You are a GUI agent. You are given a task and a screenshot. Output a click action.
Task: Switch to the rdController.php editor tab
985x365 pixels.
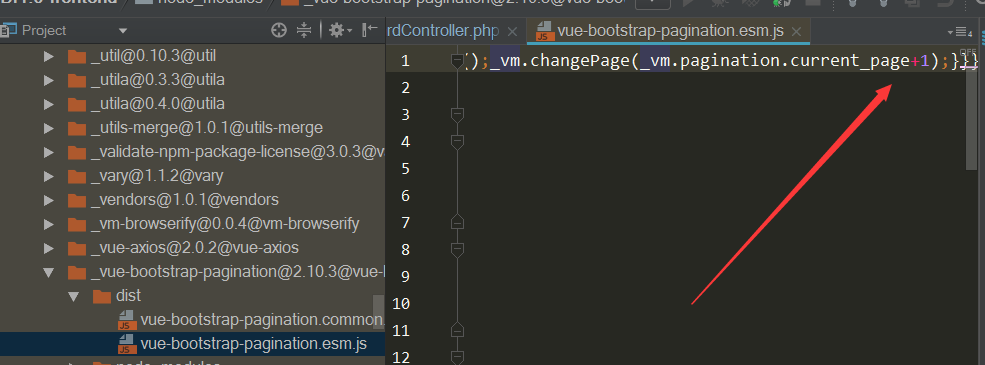click(443, 31)
